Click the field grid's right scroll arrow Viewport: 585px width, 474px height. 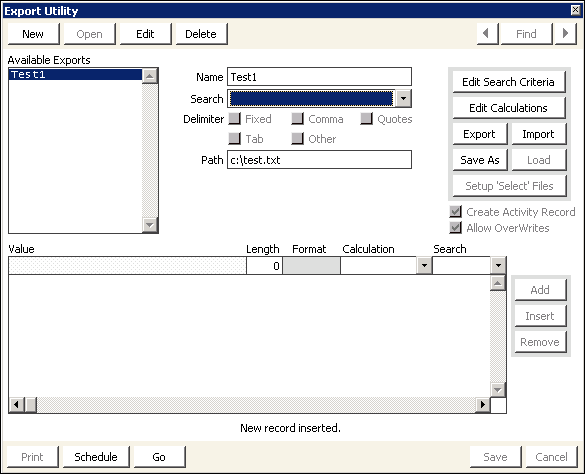pyautogui.click(x=483, y=405)
